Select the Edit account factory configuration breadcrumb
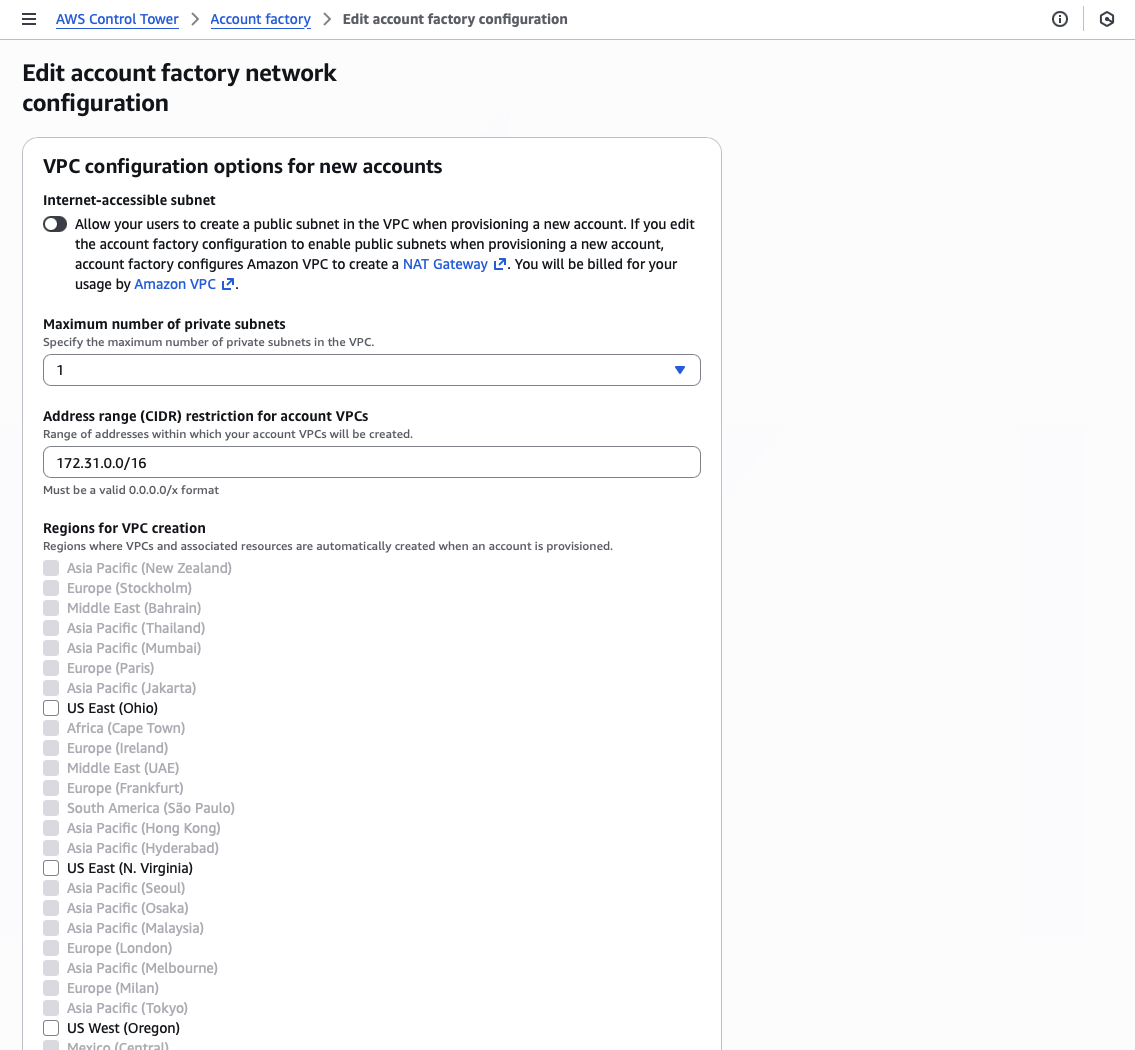1135x1050 pixels. point(455,19)
